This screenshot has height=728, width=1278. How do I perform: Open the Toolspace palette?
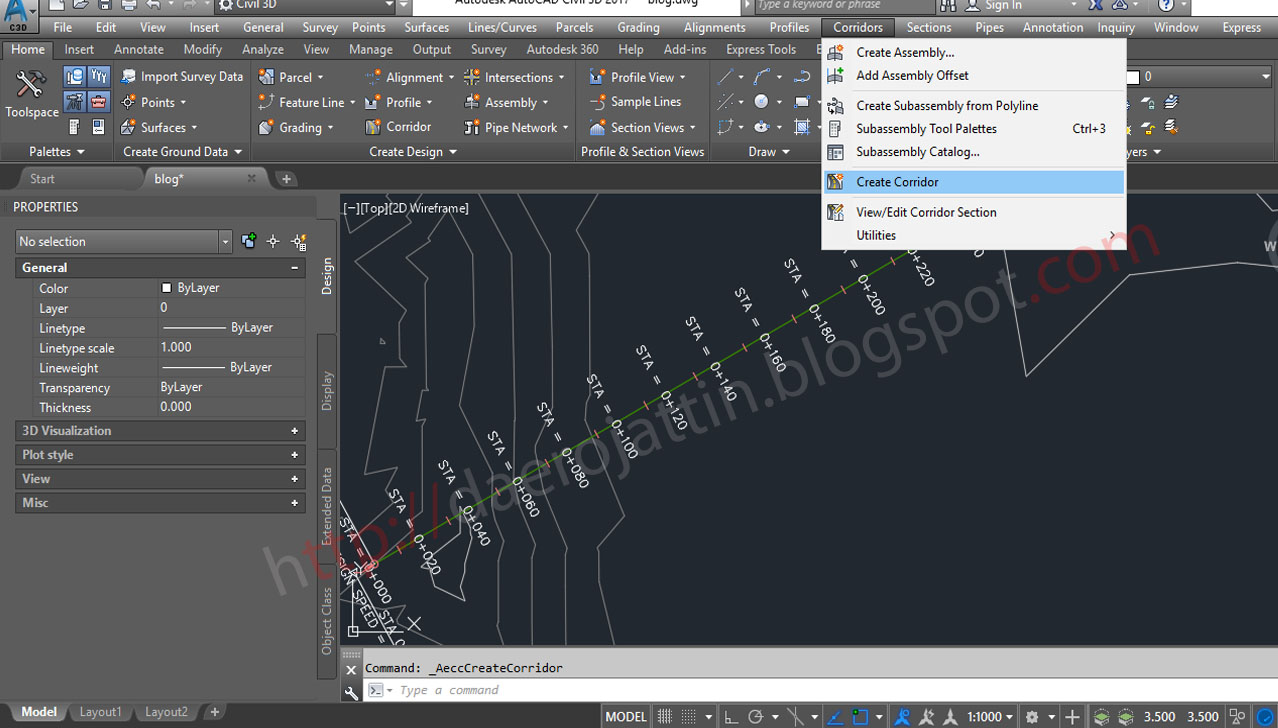pos(31,95)
